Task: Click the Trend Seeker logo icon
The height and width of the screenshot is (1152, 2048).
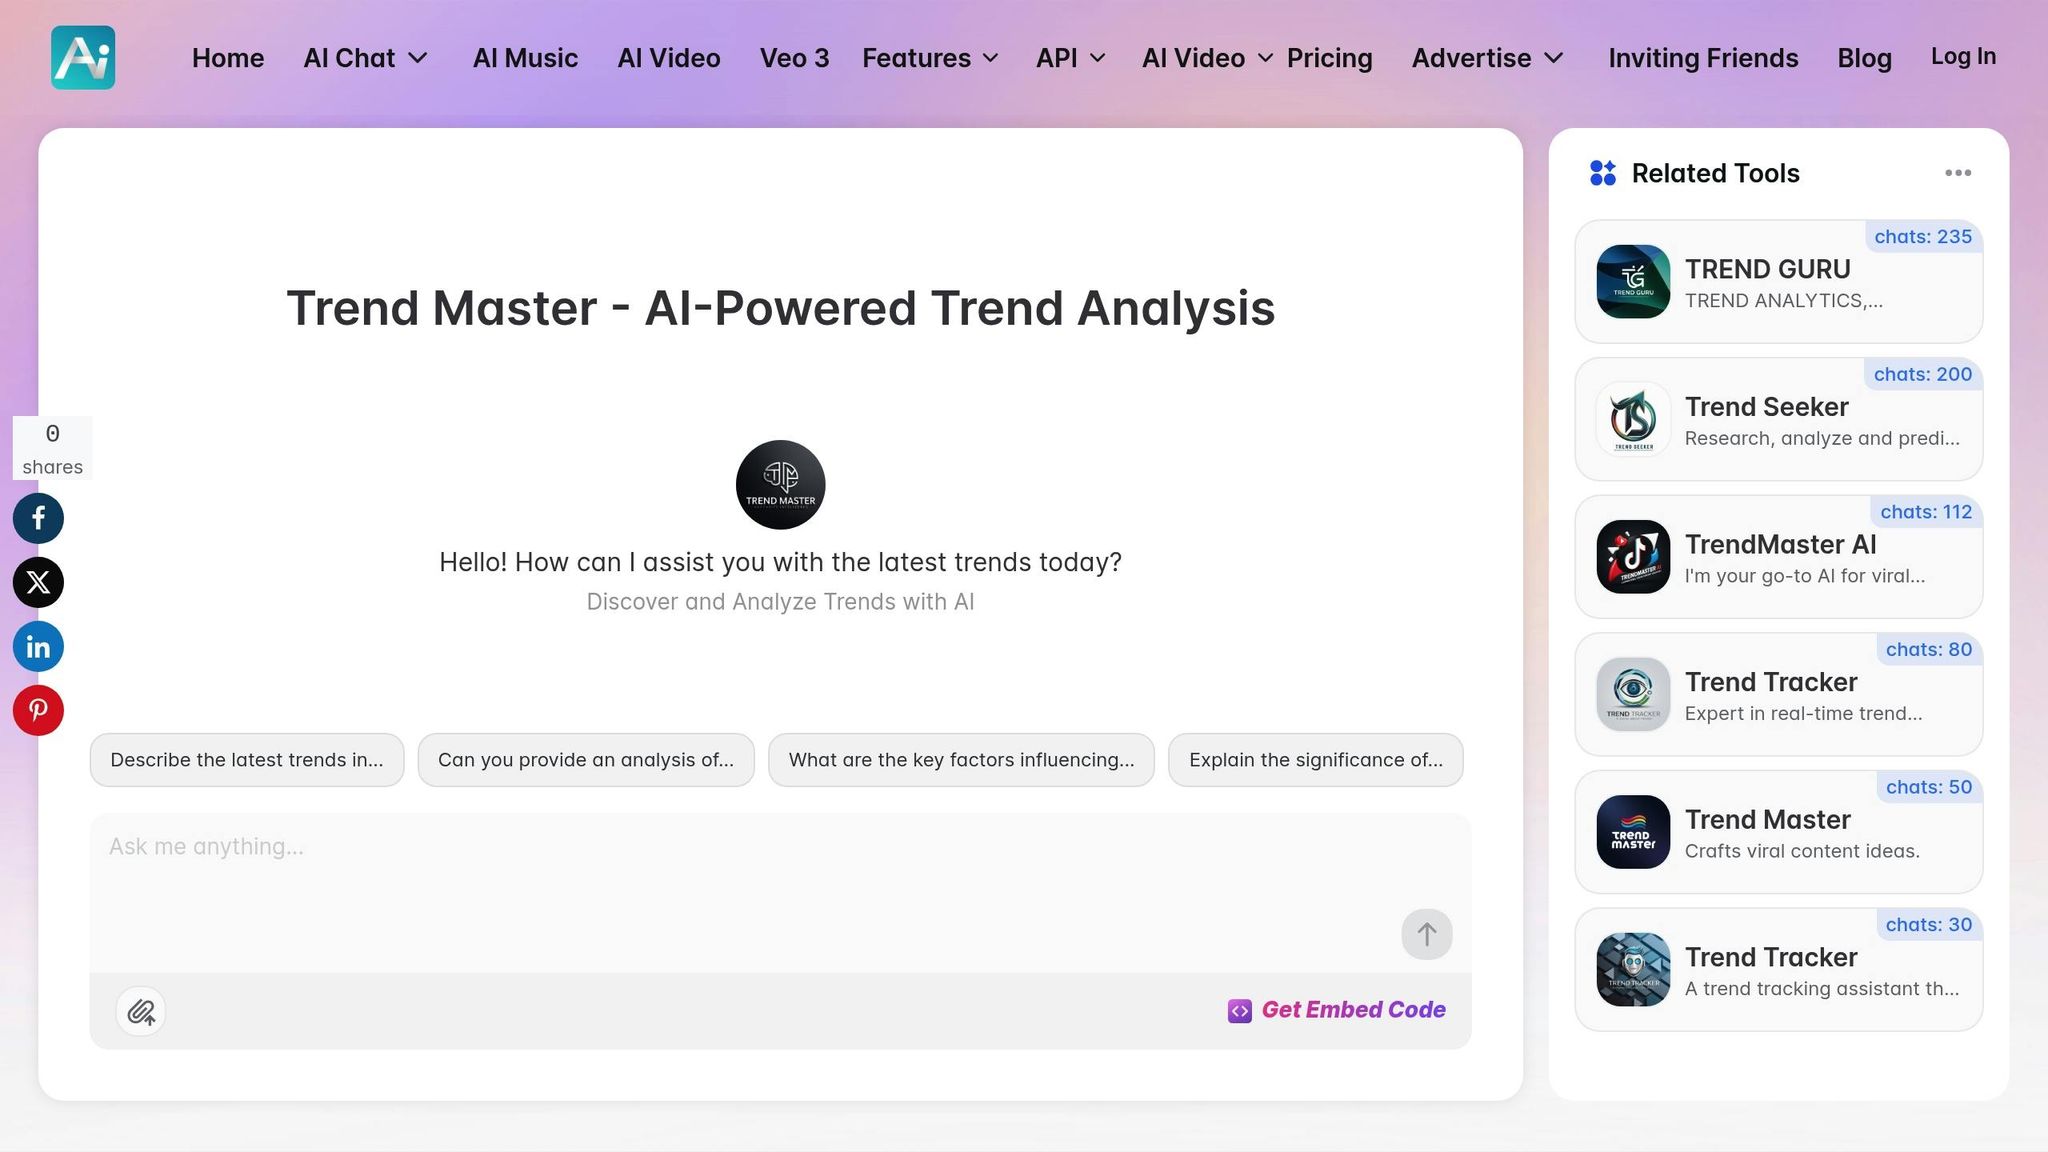Action: click(1633, 419)
